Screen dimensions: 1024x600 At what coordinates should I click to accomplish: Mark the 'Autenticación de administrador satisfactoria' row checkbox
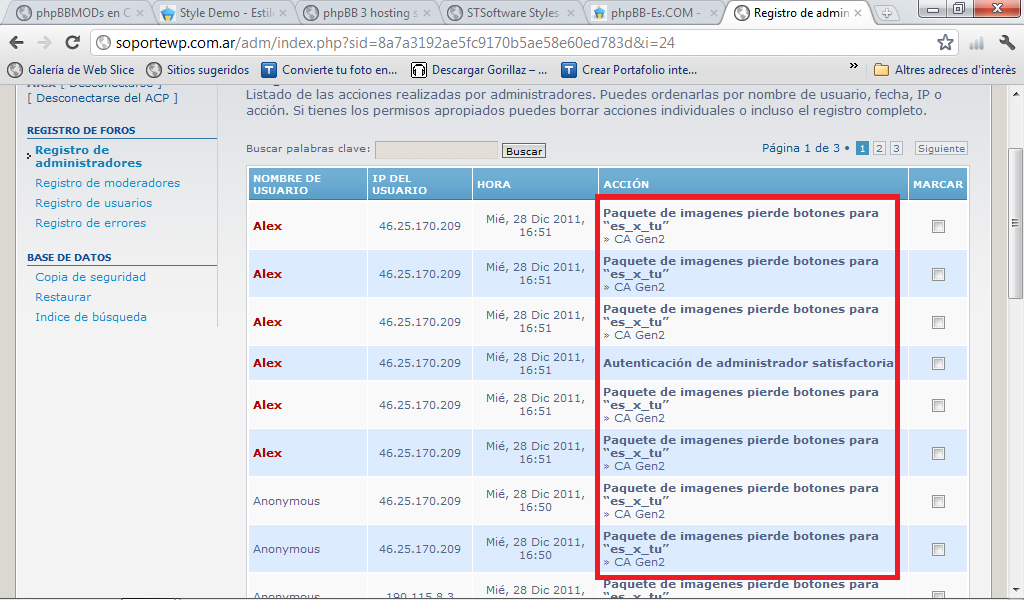pyautogui.click(x=938, y=364)
